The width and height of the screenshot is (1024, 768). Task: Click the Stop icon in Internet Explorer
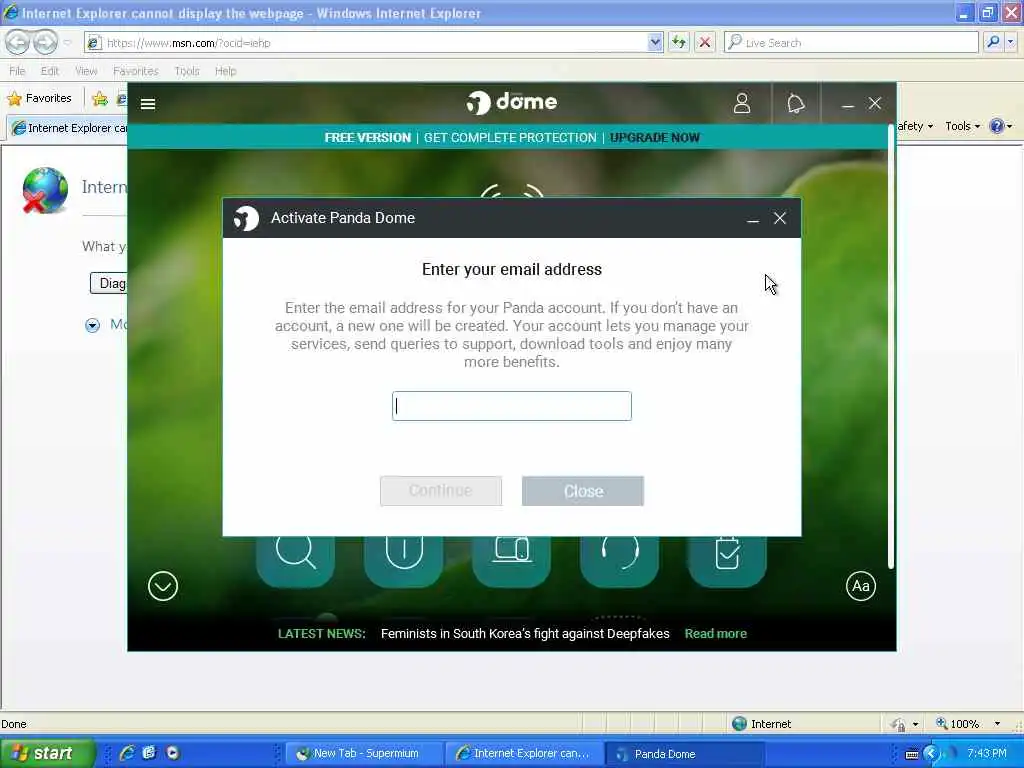(705, 42)
